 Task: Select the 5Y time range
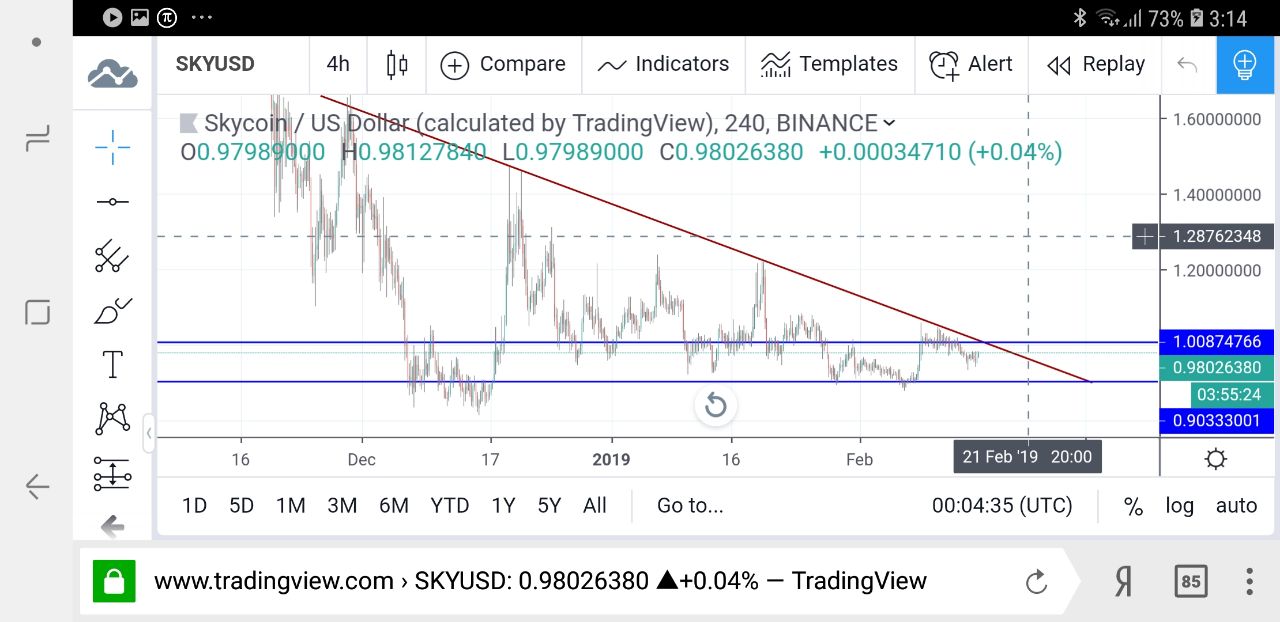click(549, 506)
